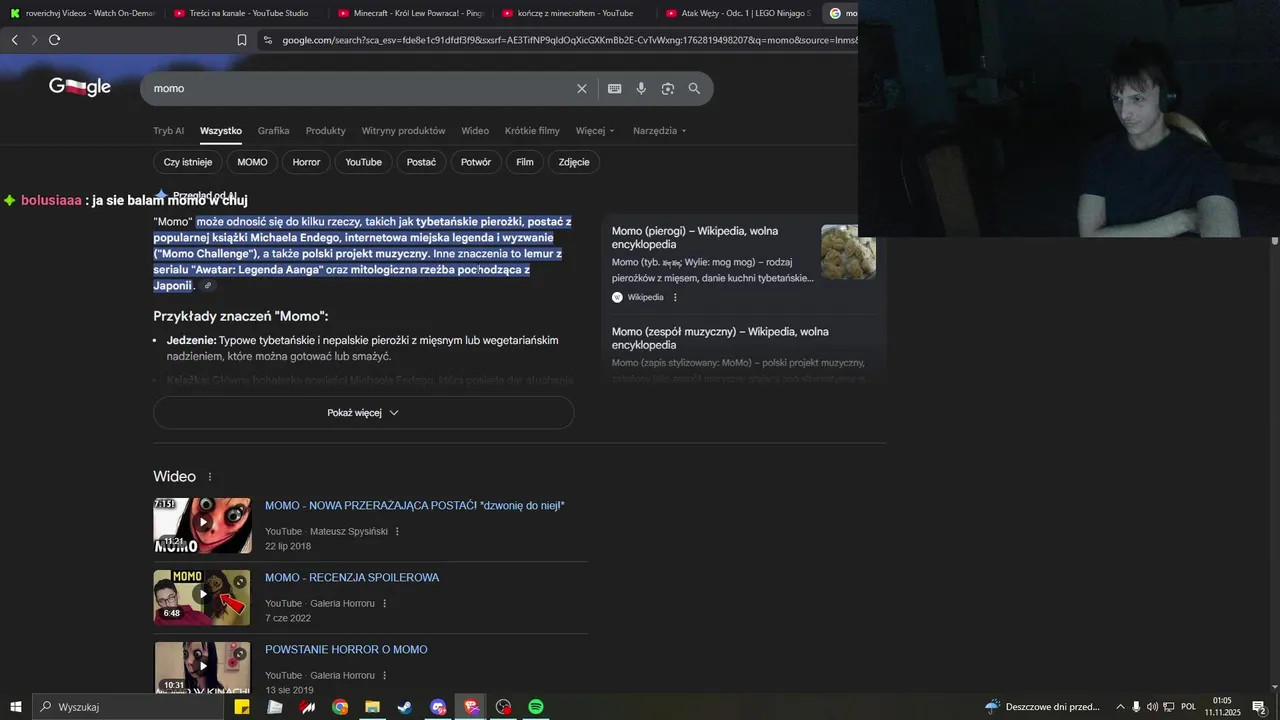Click the Google logo
The image size is (1280, 720).
pos(80,87)
